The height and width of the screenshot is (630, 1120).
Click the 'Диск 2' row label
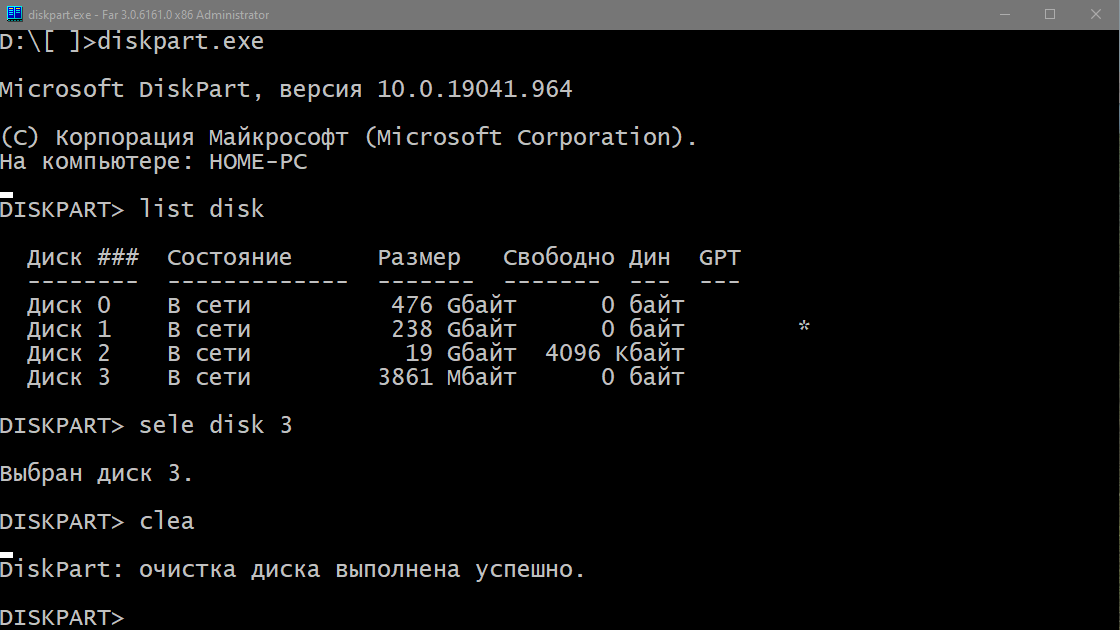tap(69, 353)
